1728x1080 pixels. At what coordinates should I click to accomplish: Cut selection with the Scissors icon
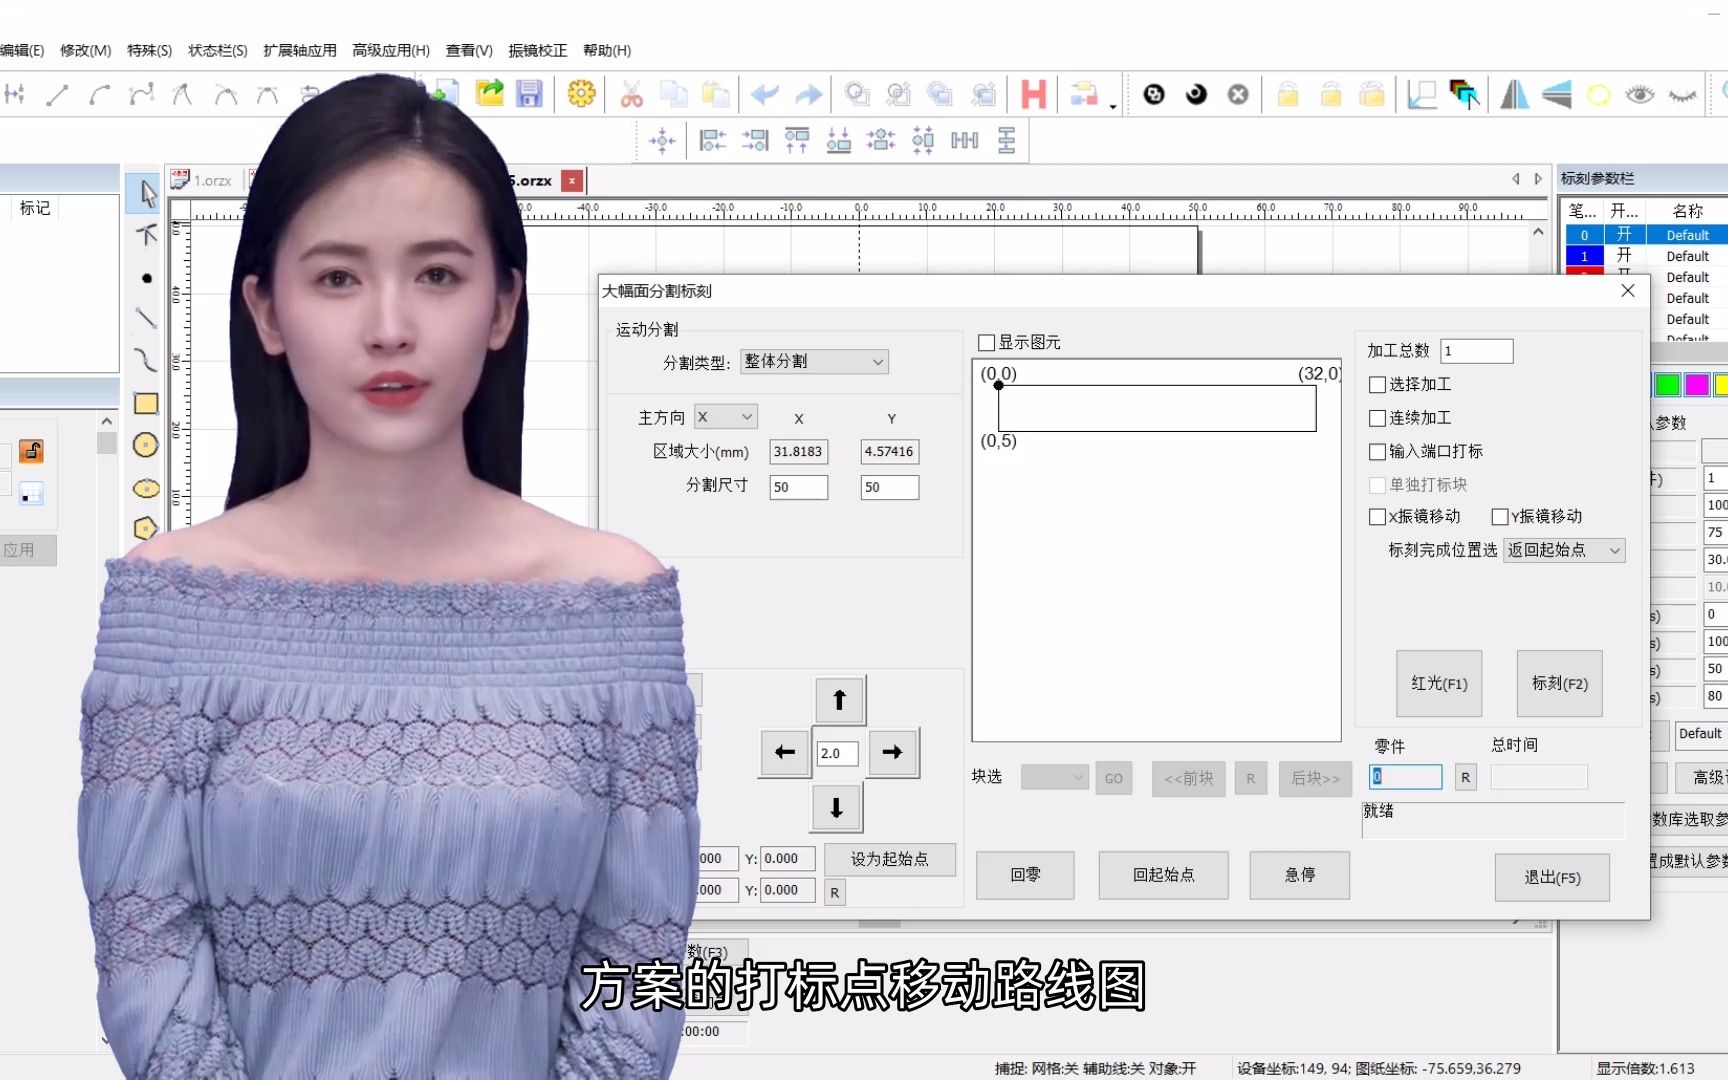(632, 93)
